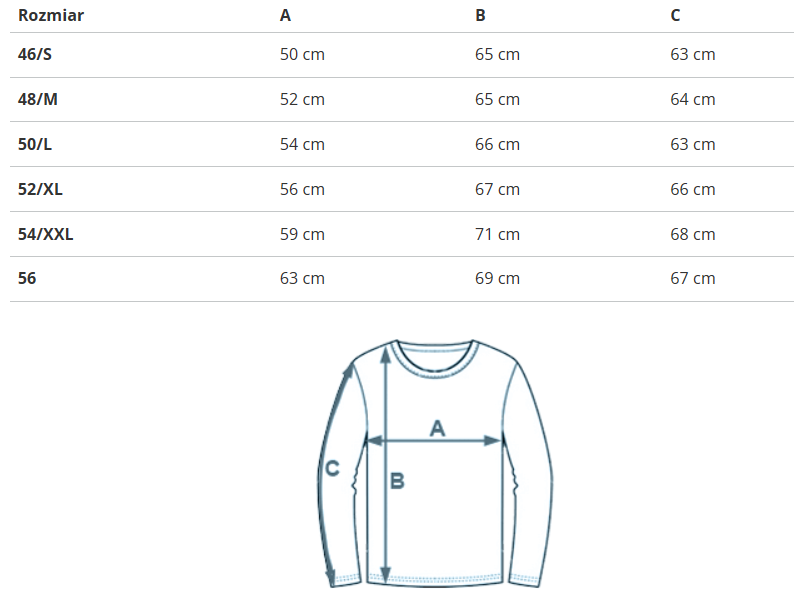Click the right arrowhead of the chest width arrow
Image resolution: width=794 pixels, height=604 pixels.
point(492,440)
